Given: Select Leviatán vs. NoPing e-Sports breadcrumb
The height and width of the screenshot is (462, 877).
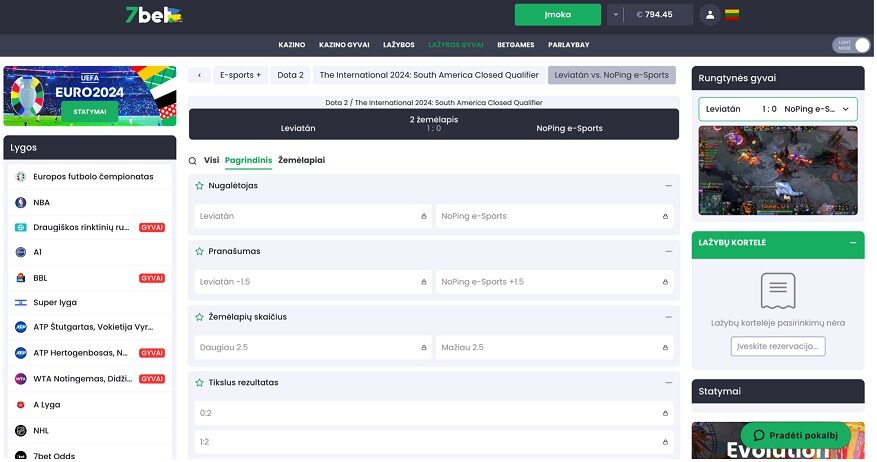Looking at the screenshot, I should click(611, 75).
